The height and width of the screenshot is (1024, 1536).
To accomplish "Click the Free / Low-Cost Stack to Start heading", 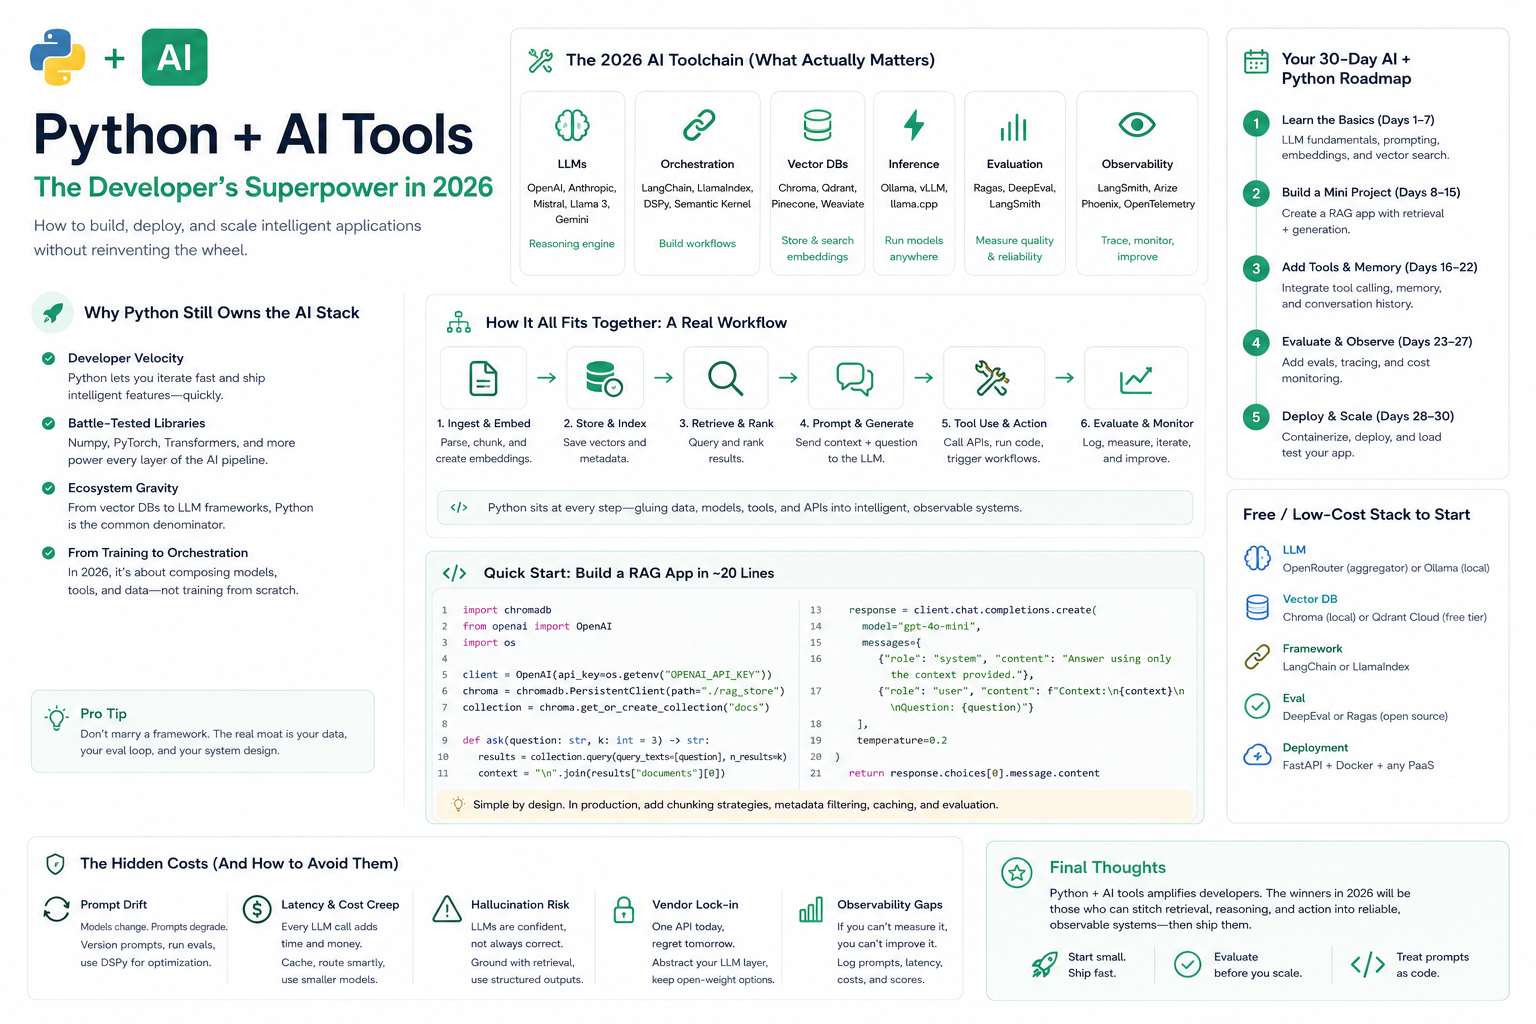I will tap(1356, 514).
